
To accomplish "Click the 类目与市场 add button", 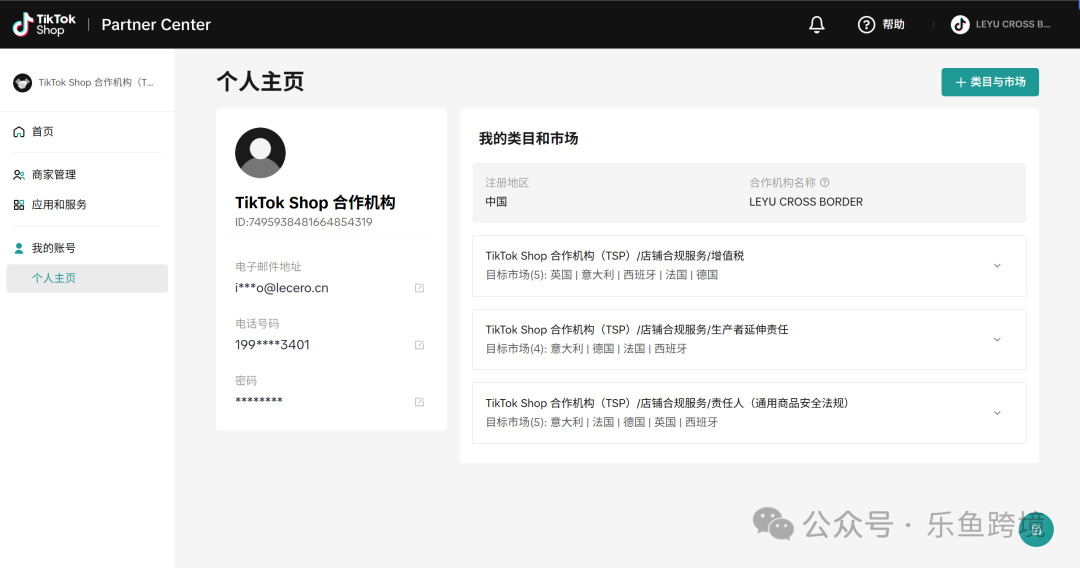I will (x=990, y=82).
